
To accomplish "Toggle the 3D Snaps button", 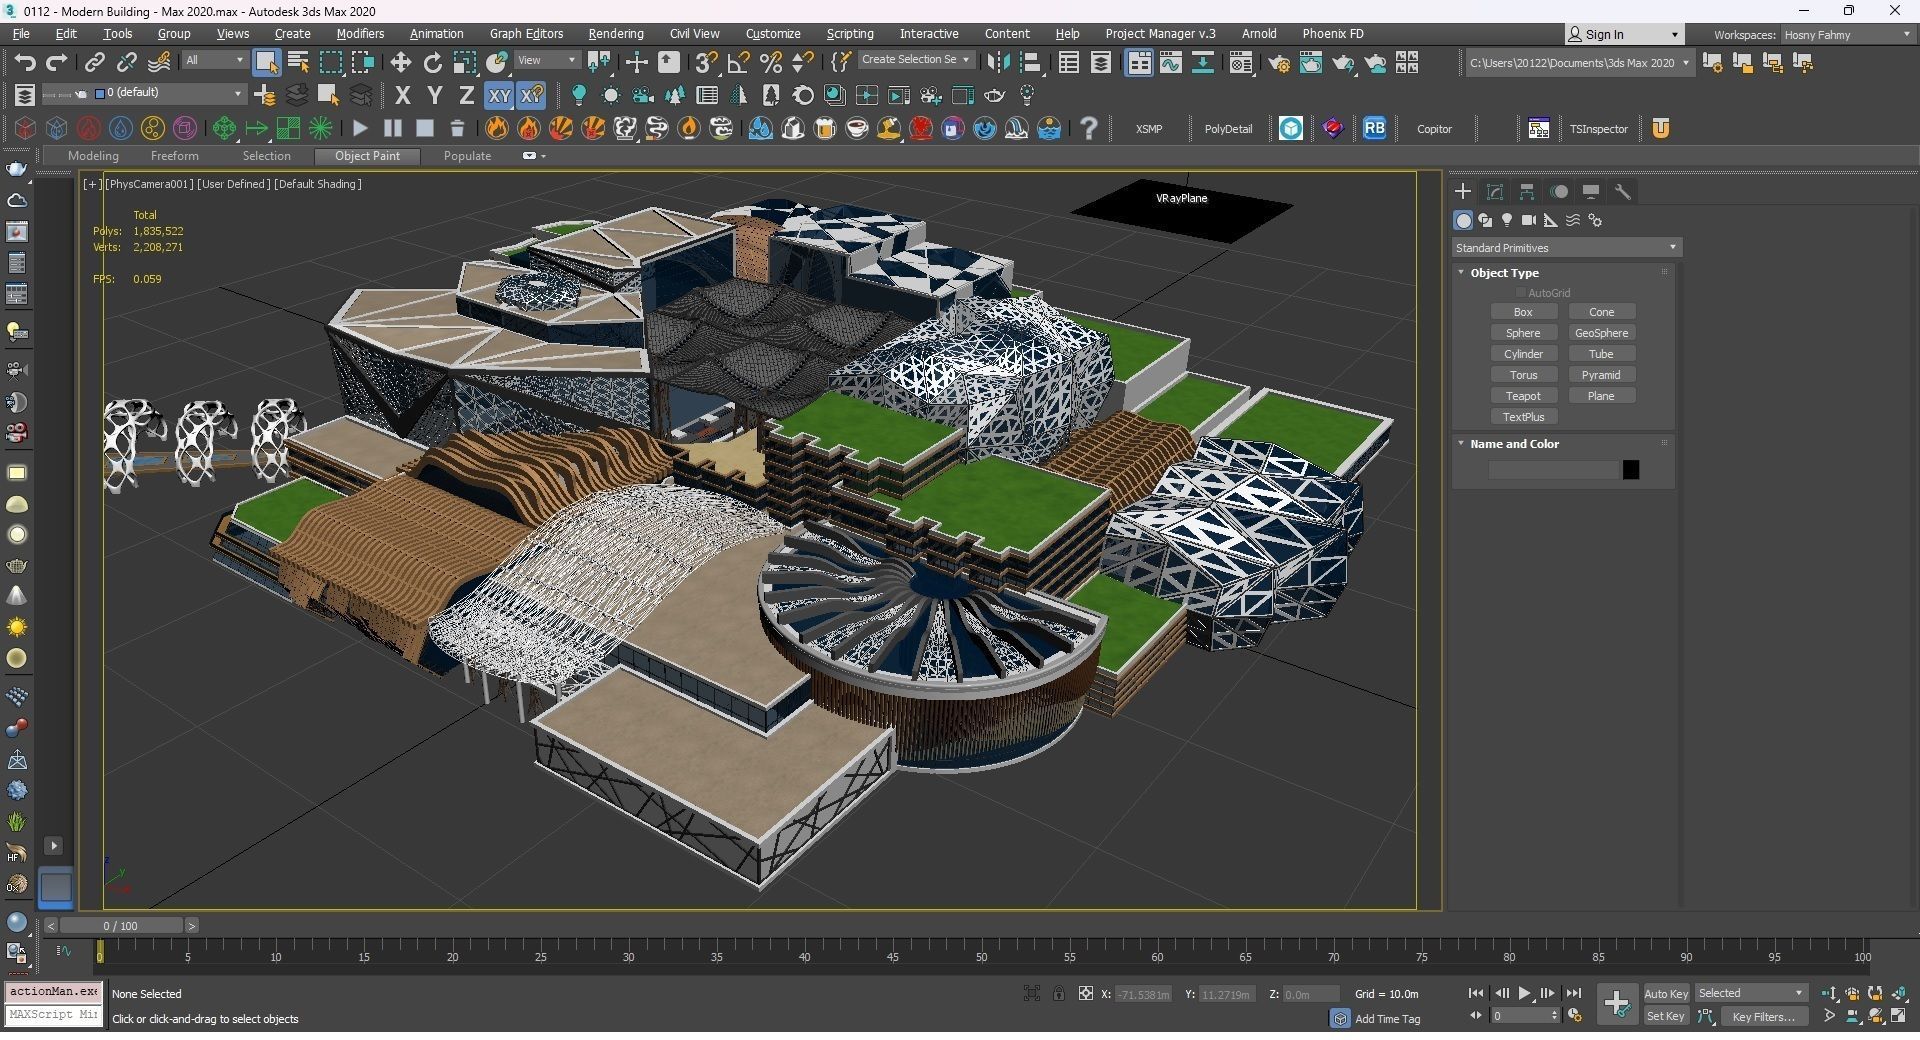I will [707, 63].
